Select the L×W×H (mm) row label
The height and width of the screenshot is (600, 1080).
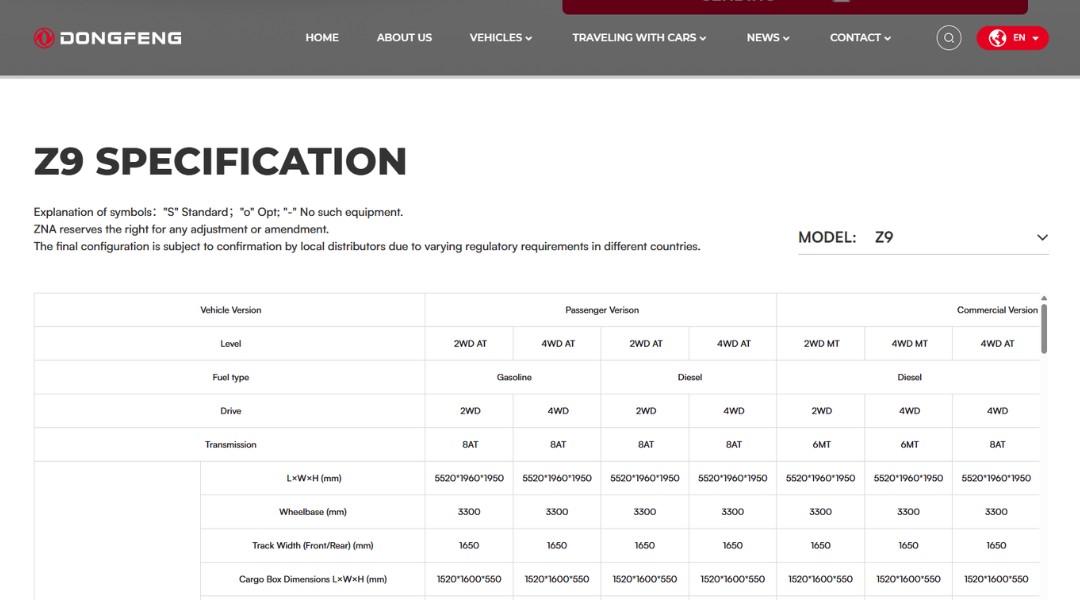tap(314, 478)
